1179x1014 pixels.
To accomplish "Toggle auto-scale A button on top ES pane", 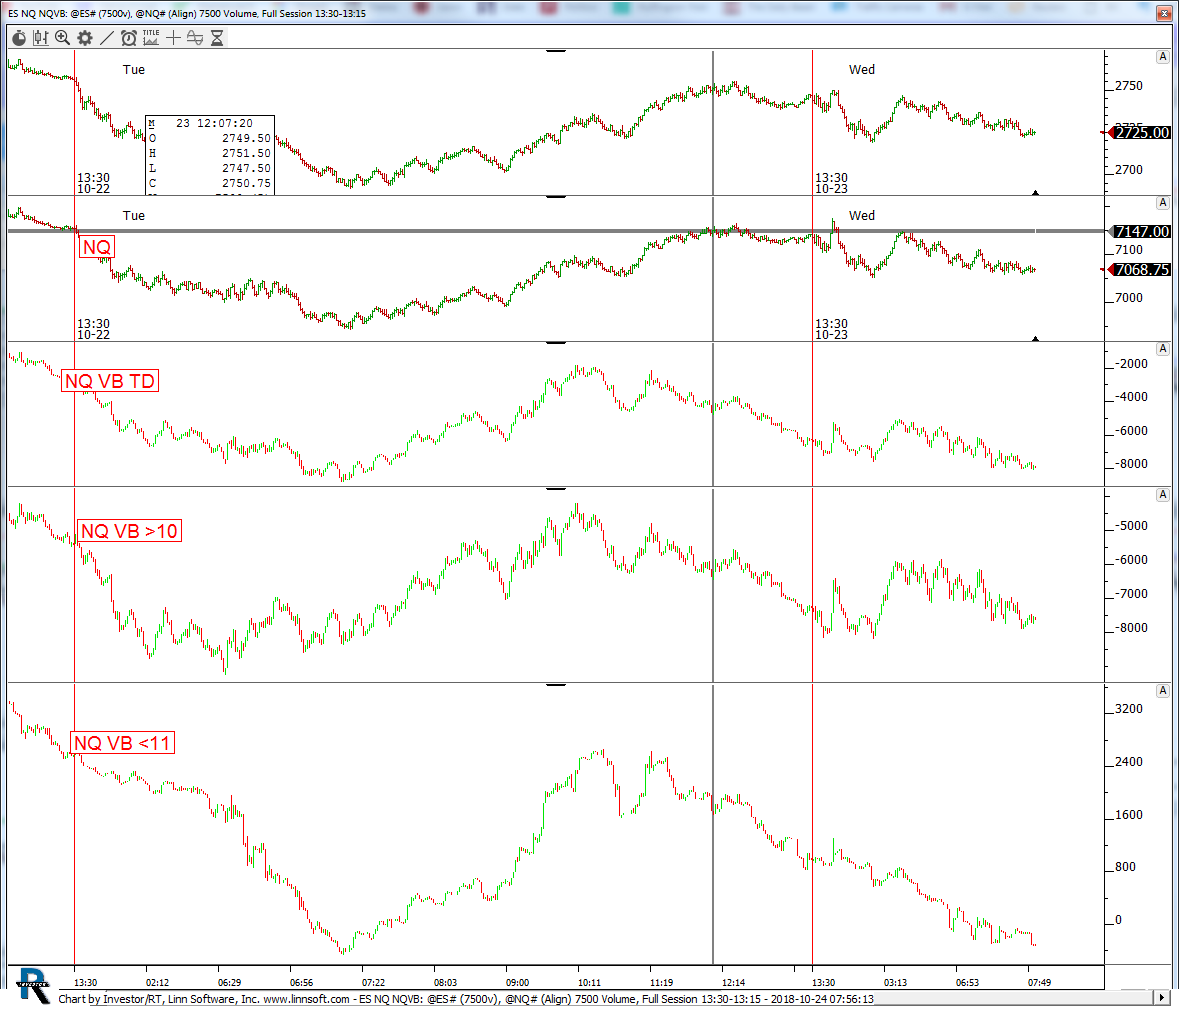I will (1162, 57).
